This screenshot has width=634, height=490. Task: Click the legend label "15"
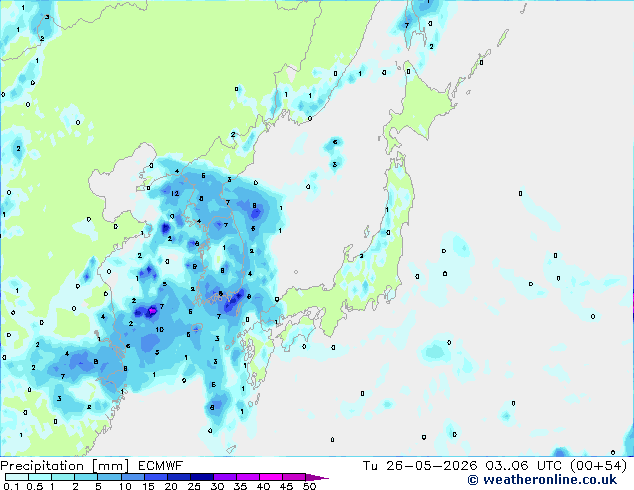tap(148, 486)
